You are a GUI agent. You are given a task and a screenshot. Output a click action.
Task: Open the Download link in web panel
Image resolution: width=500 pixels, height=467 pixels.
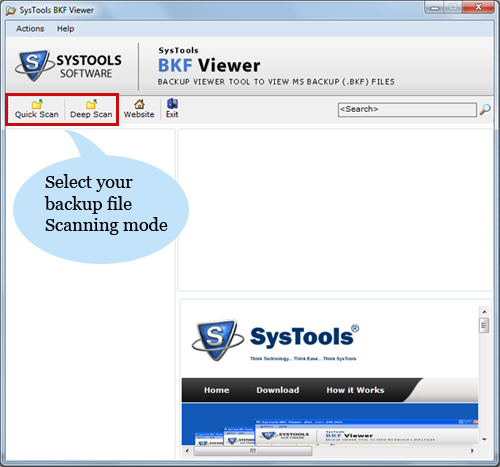tap(278, 390)
